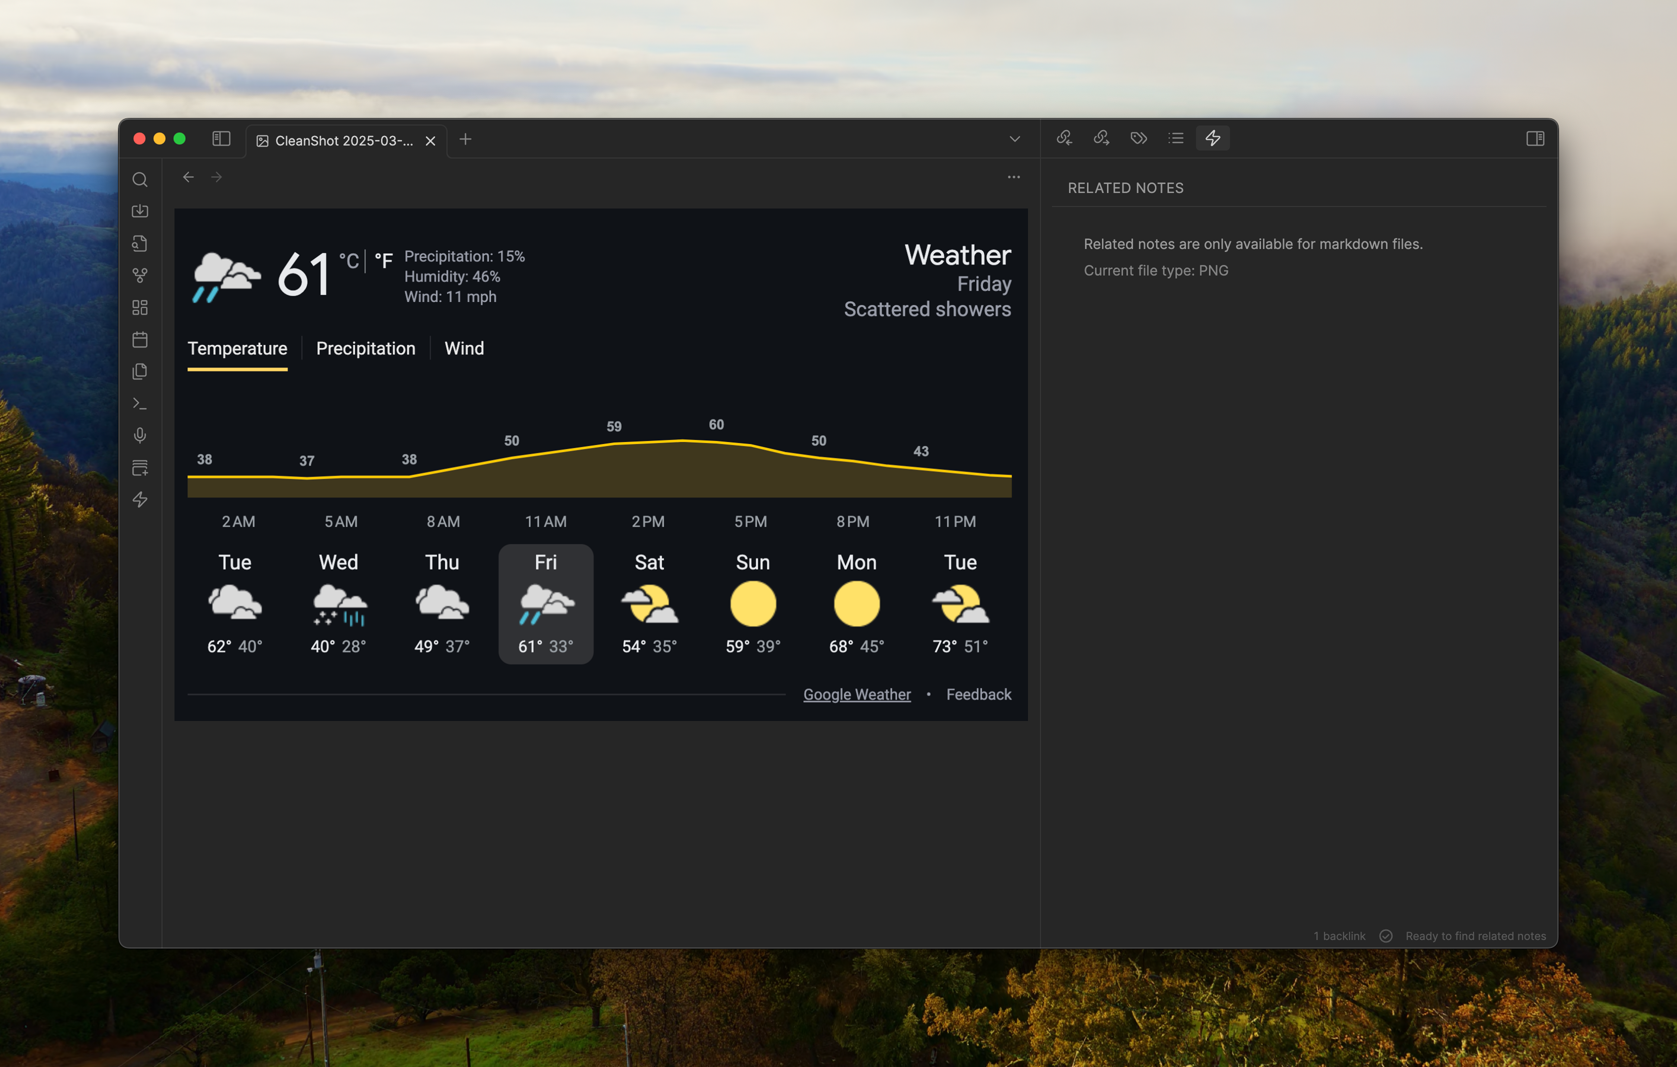Click "Precipitation: 15%" text
The image size is (1677, 1067).
point(464,257)
